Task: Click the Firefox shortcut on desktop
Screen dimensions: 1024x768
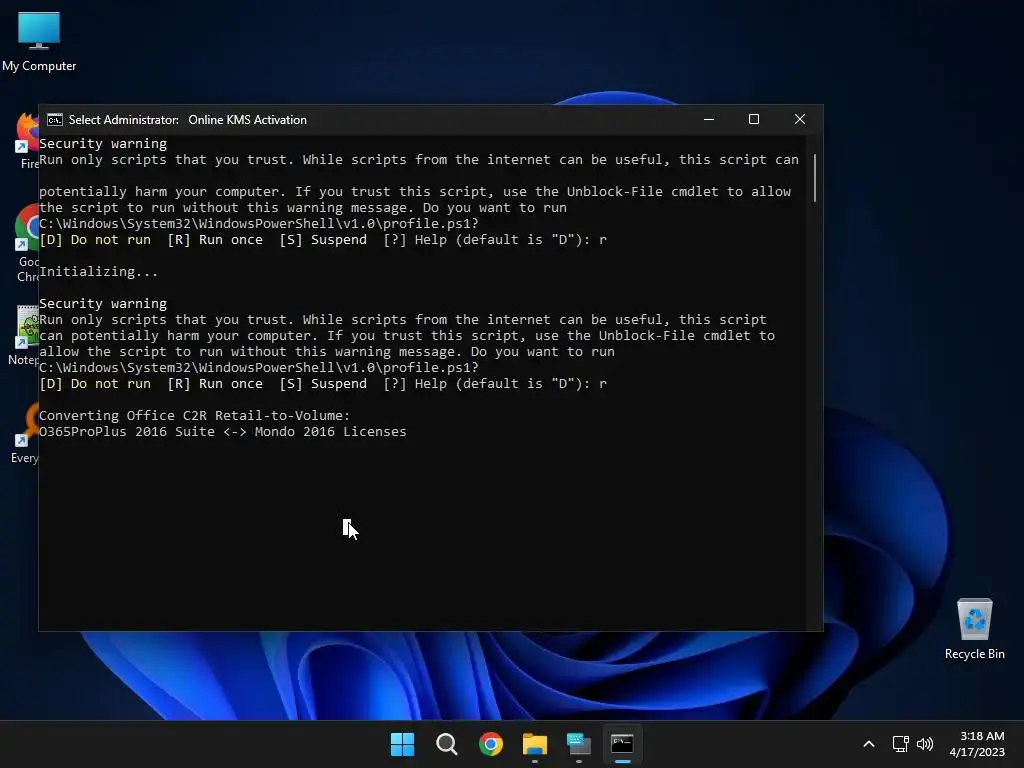Action: click(x=27, y=140)
